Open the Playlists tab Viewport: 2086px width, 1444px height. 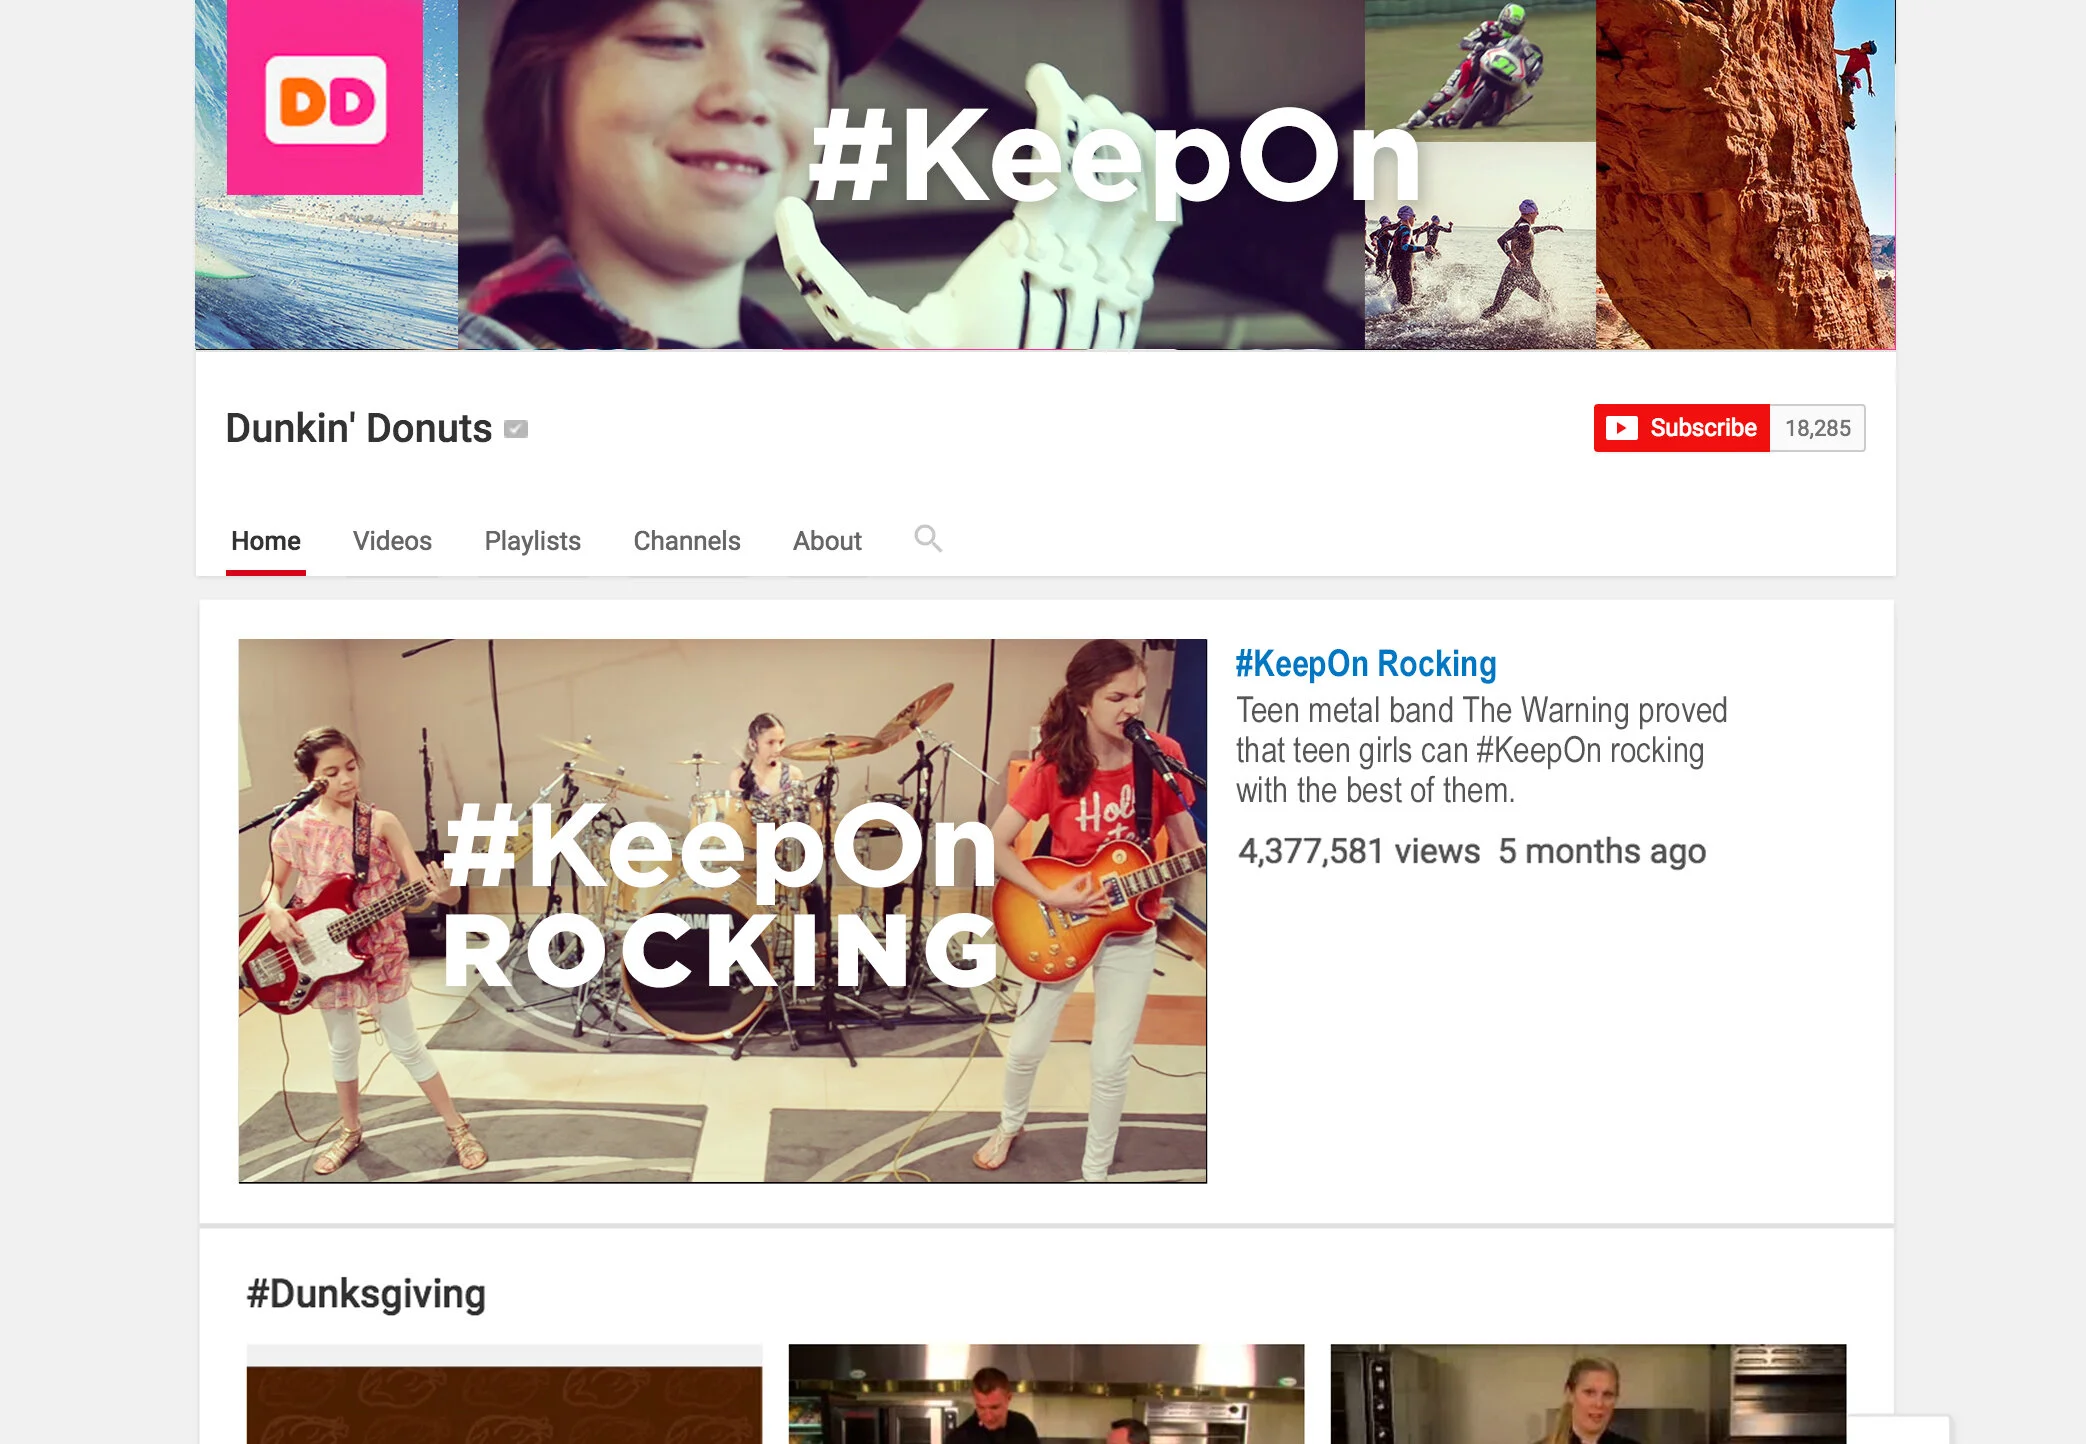[532, 541]
